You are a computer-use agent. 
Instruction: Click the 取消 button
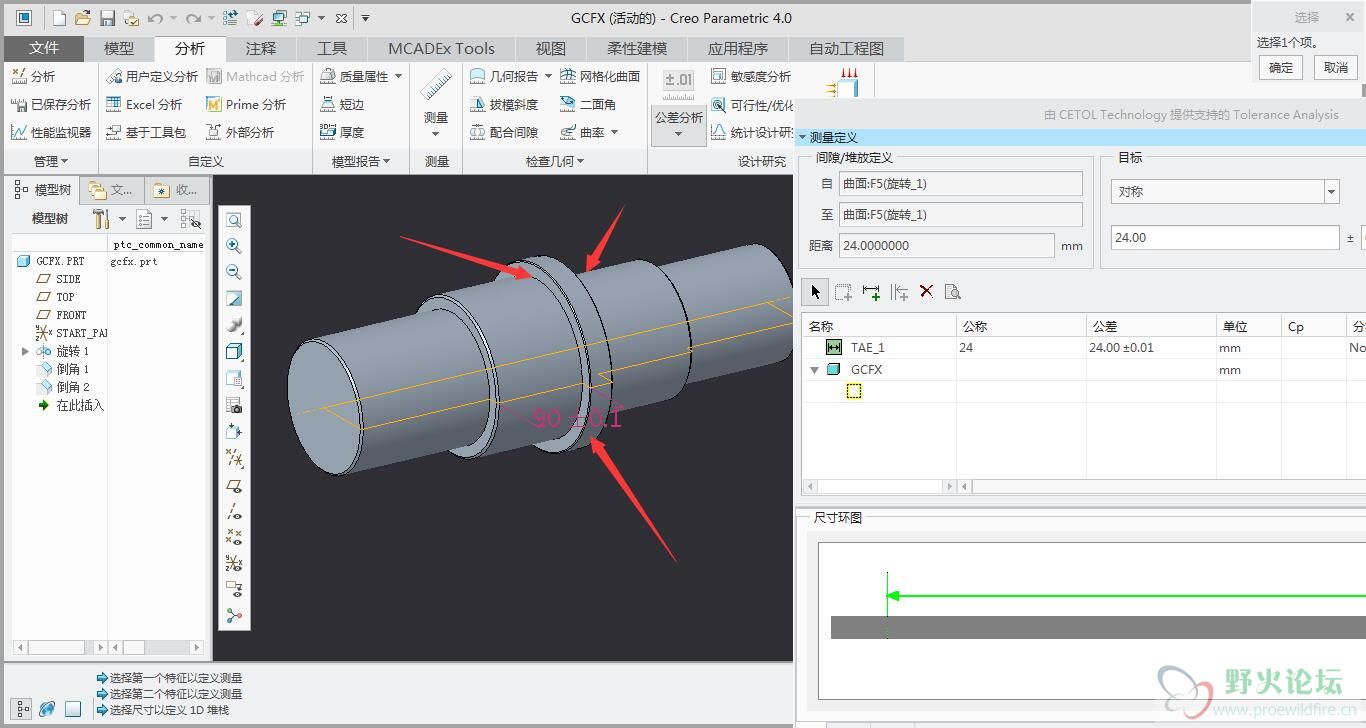pos(1336,68)
